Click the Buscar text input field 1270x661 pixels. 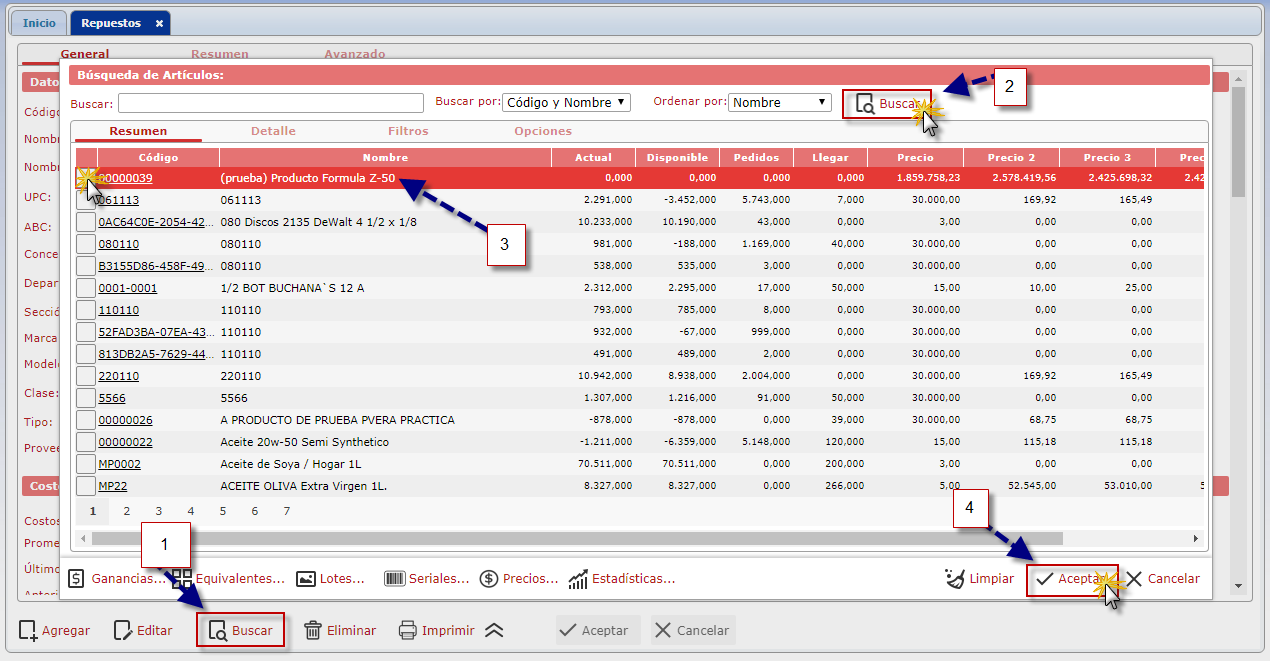271,103
